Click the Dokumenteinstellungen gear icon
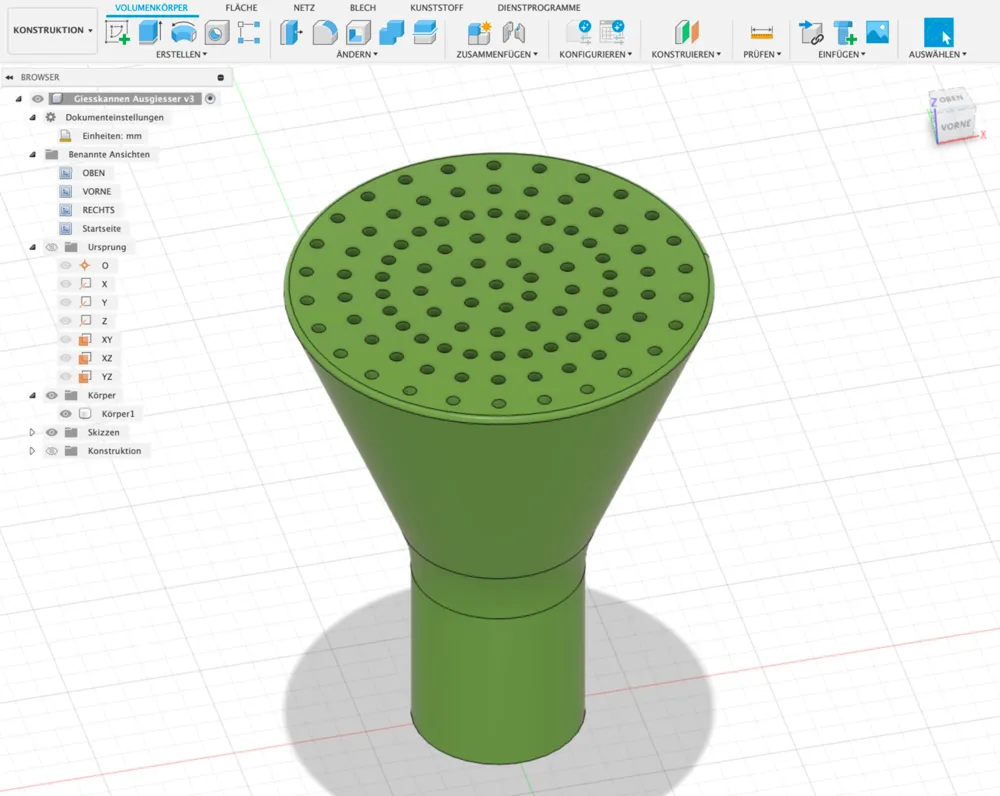 pyautogui.click(x=50, y=117)
